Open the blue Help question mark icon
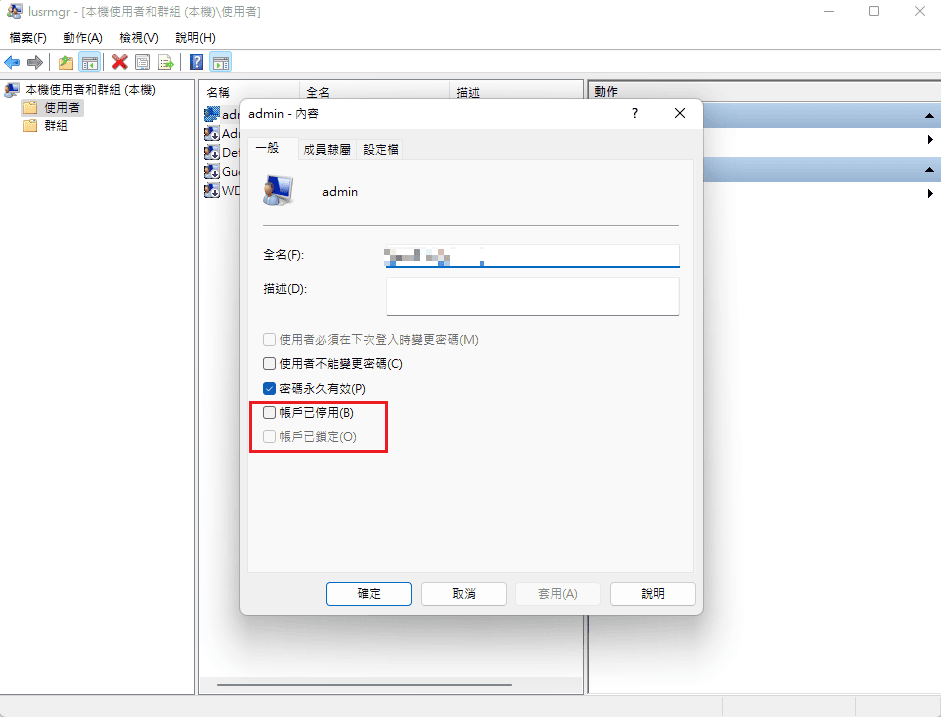Screen dimensions: 941x717 196,62
